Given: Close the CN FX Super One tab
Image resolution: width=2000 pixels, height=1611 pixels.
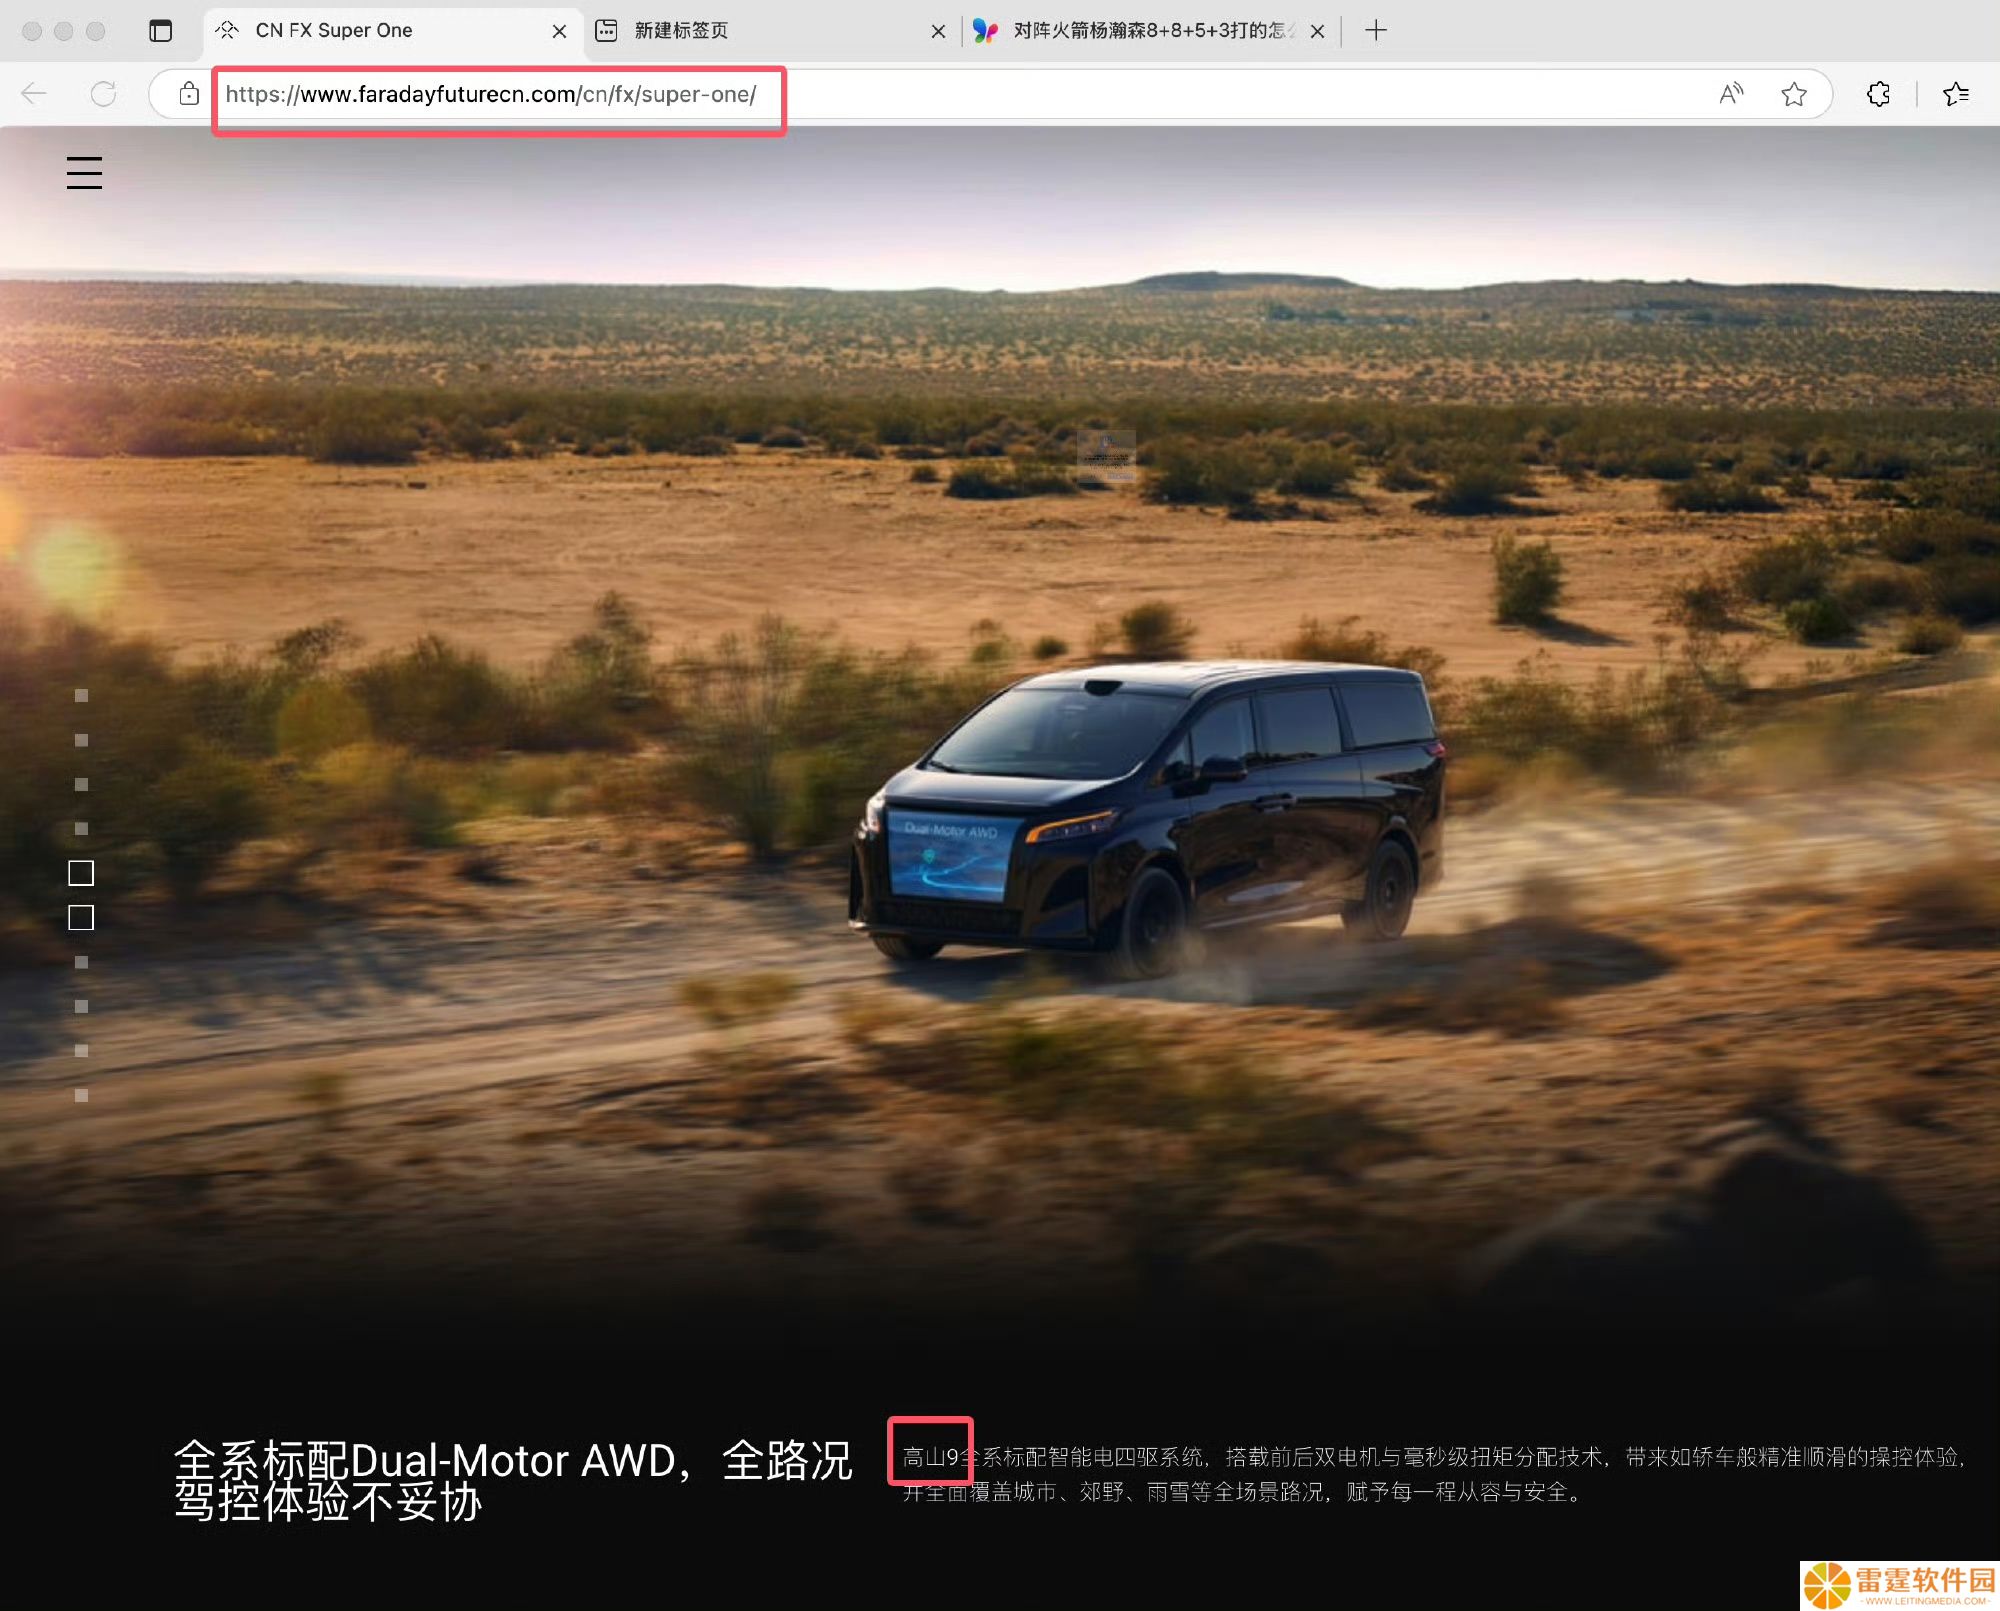Looking at the screenshot, I should [559, 31].
